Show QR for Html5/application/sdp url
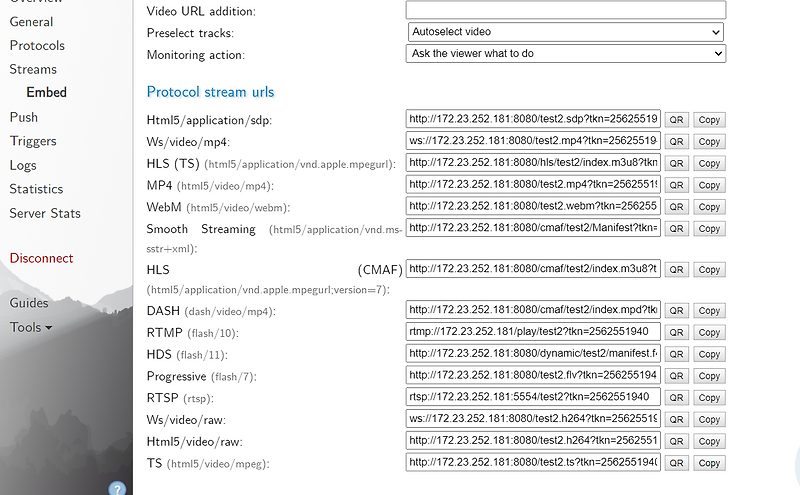Screen dimensions: 800x495 point(677,120)
